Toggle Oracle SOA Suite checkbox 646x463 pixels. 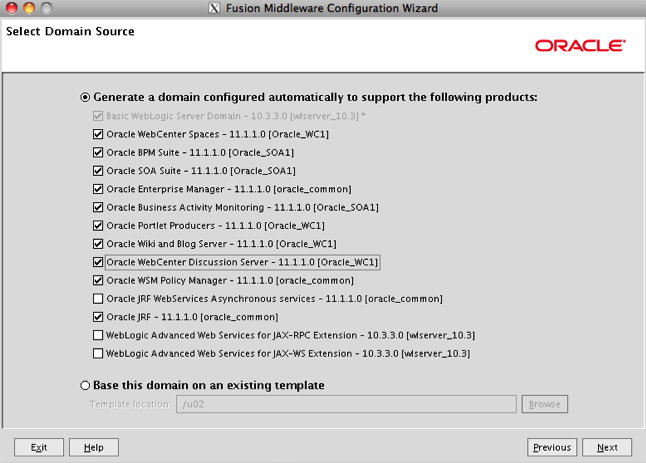pyautogui.click(x=98, y=171)
